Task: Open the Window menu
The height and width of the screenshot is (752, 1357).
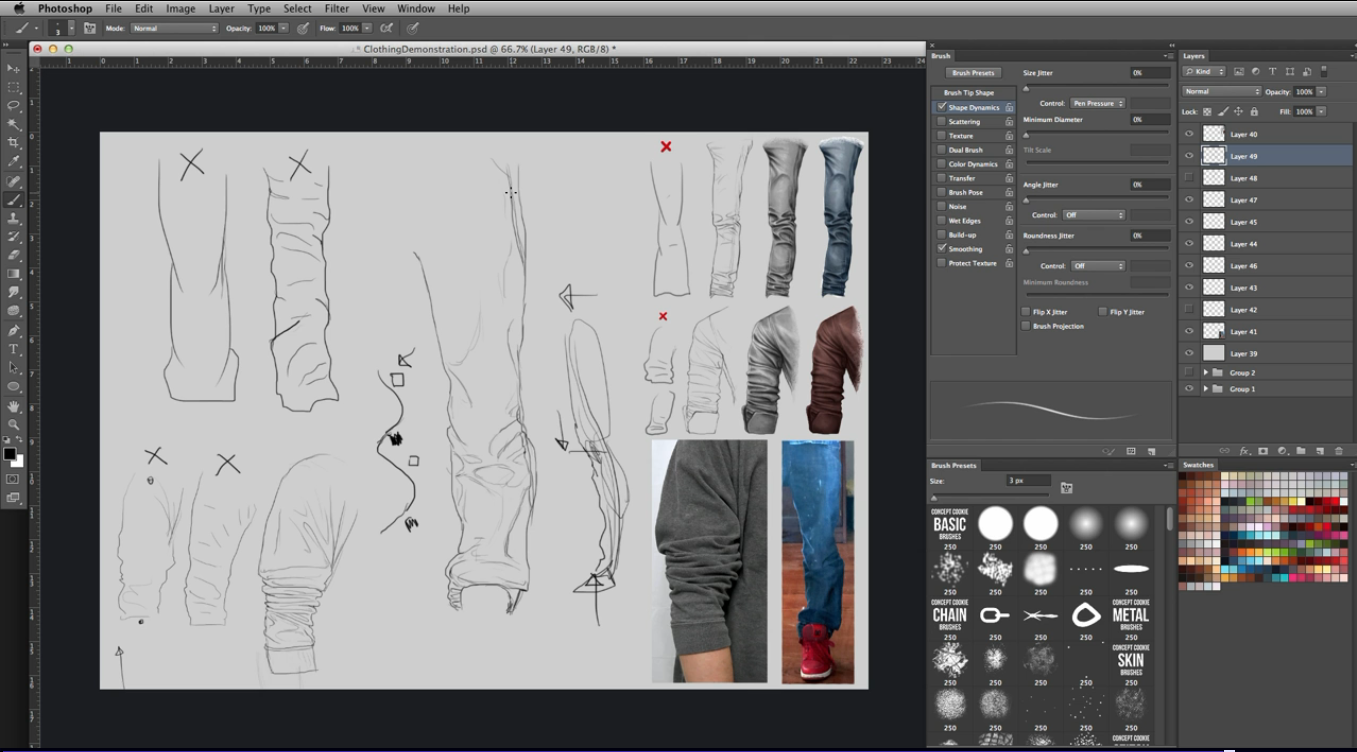Action: pos(416,8)
